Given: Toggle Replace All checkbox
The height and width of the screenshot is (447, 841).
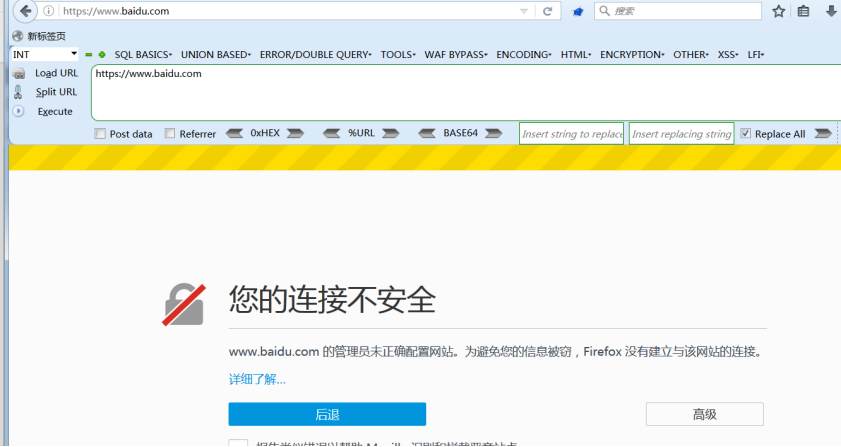Looking at the screenshot, I should (x=746, y=134).
